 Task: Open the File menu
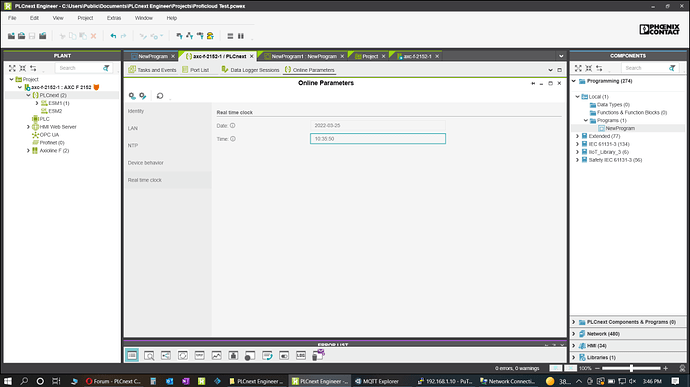[x=12, y=18]
